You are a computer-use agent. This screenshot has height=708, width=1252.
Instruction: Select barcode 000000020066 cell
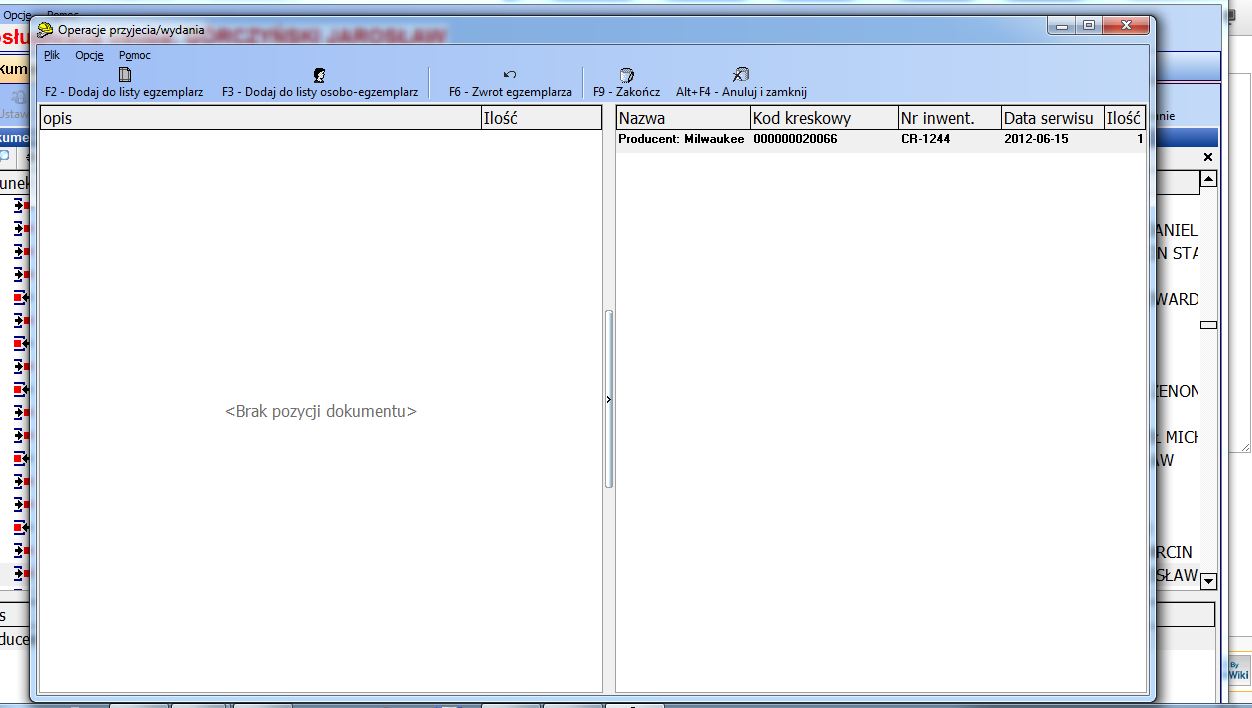point(824,140)
